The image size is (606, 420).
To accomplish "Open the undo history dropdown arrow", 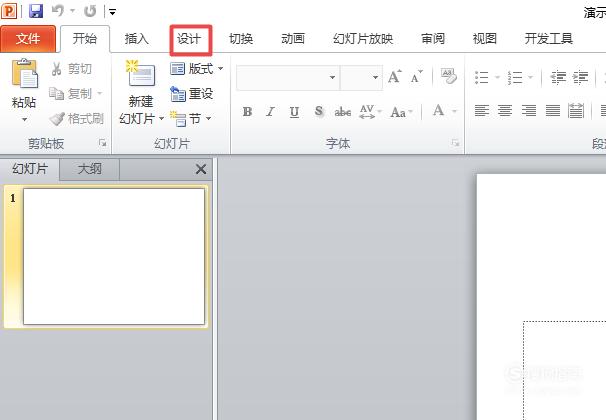I will (x=73, y=11).
